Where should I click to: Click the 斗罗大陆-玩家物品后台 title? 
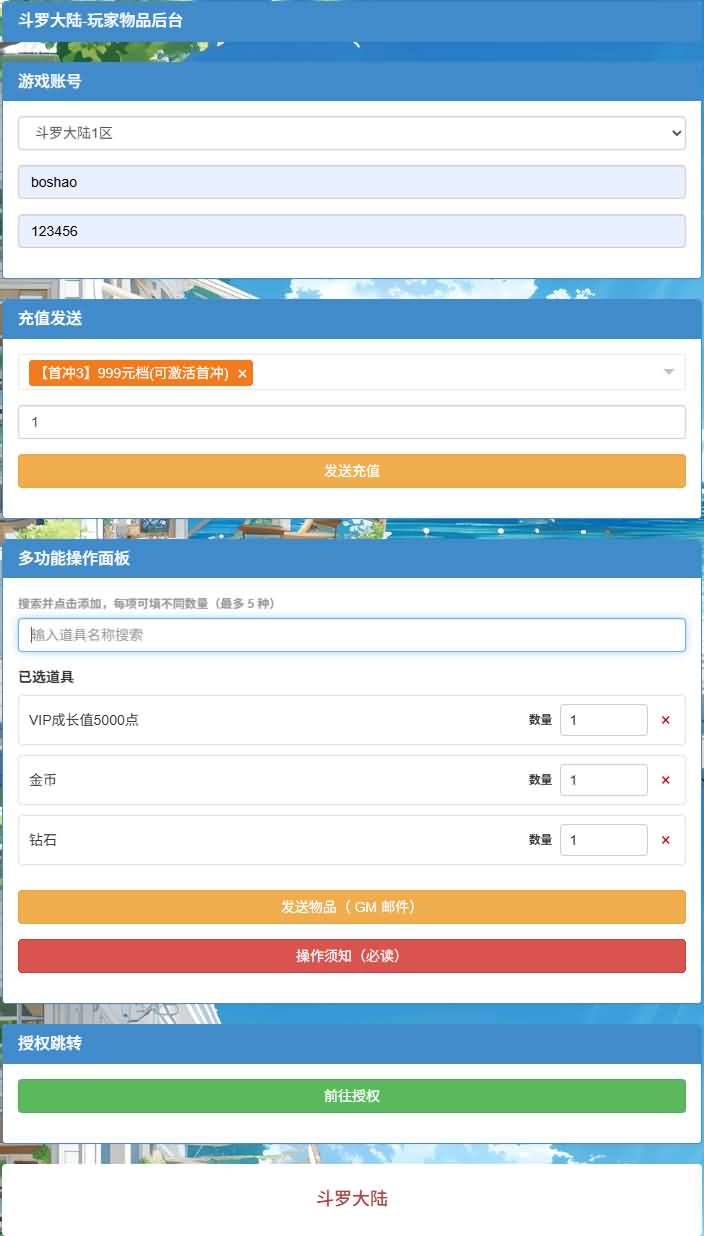click(x=100, y=20)
